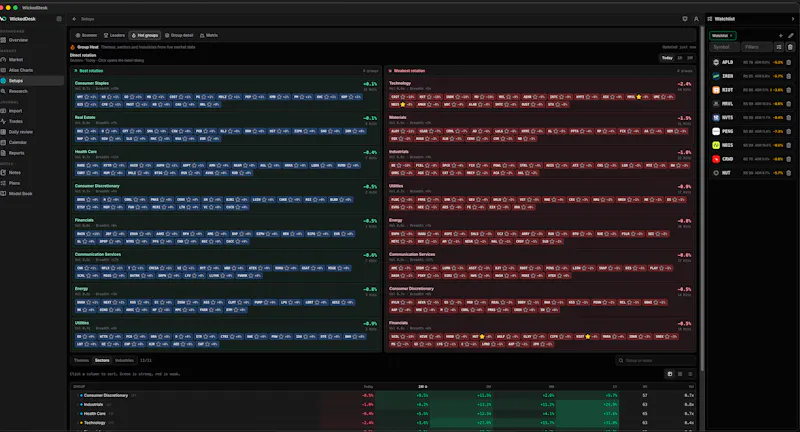Open Reports in the sidebar
Image resolution: width=800 pixels, height=432 pixels.
[x=16, y=153]
